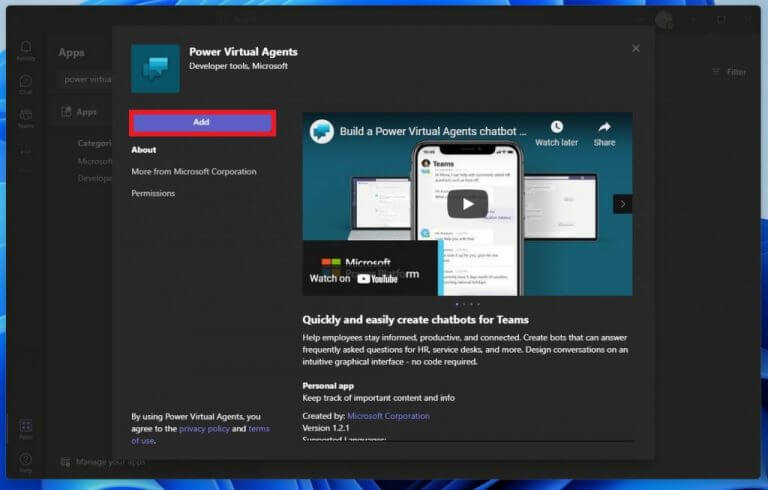Click the Apps grid icon in sidebar
768x490 pixels.
pos(25,425)
